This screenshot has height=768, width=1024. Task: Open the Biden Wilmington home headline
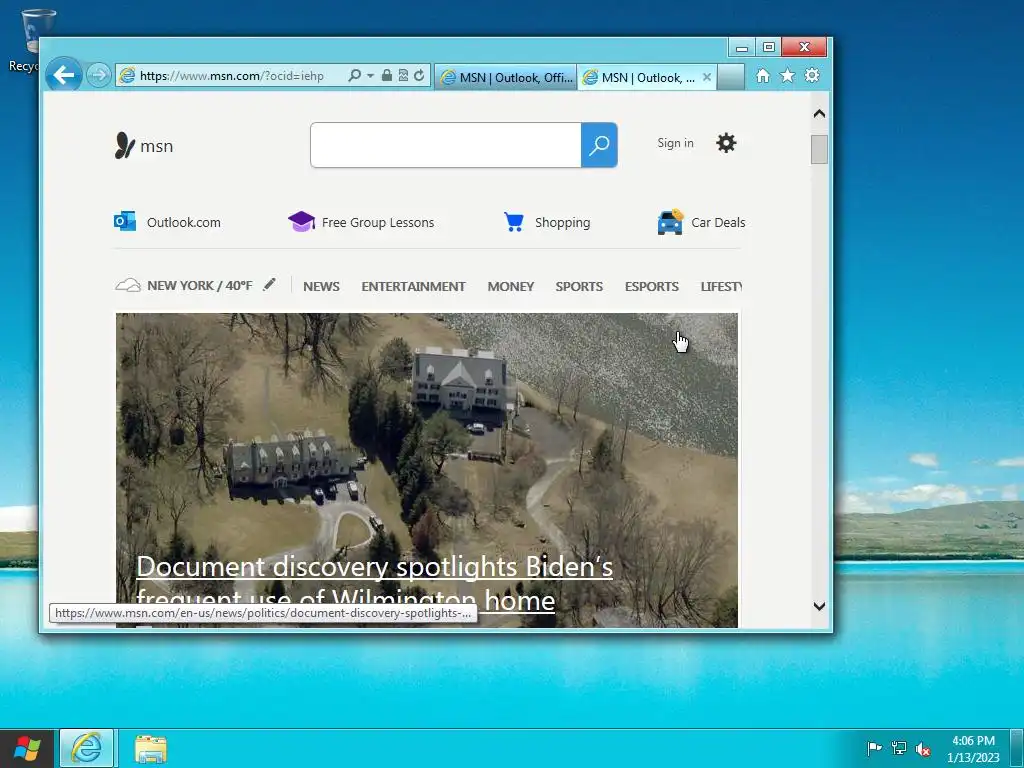click(374, 583)
